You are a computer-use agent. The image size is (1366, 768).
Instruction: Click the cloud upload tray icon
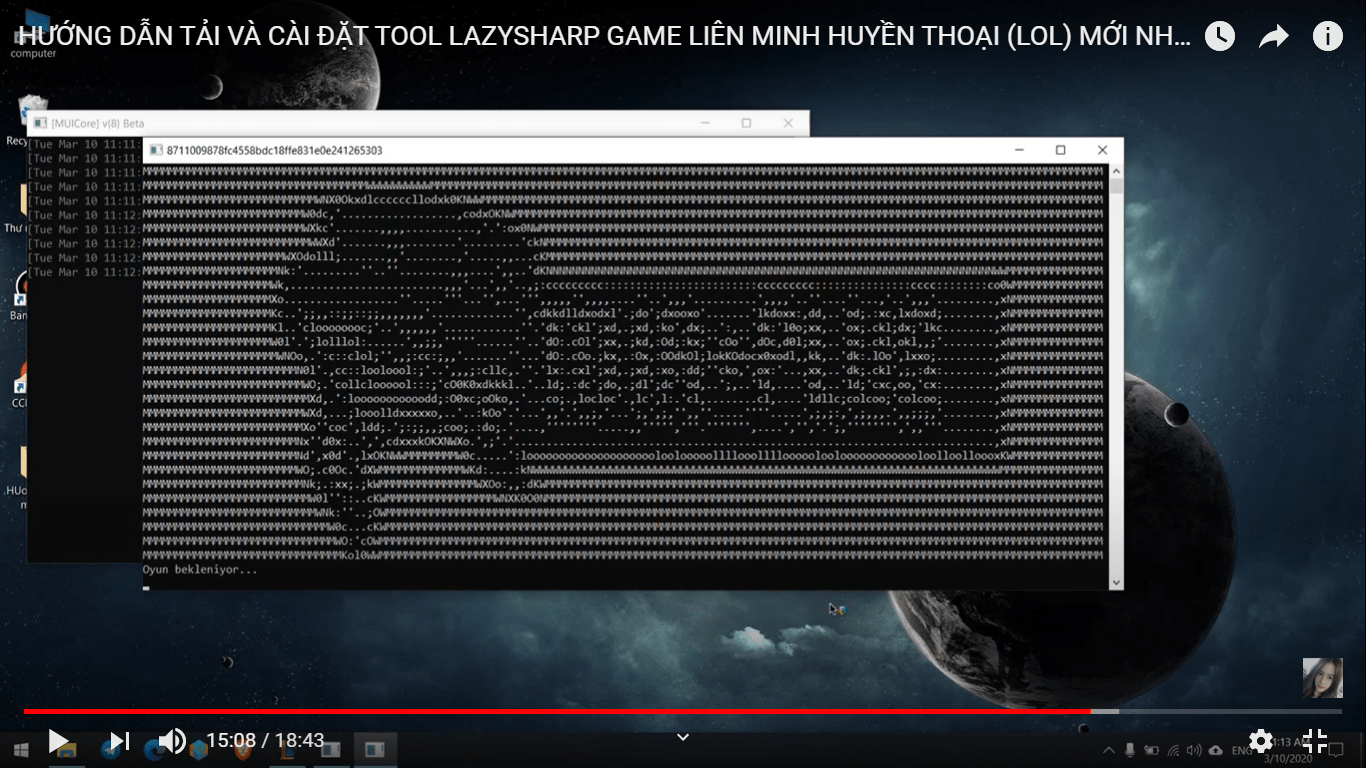click(1216, 749)
